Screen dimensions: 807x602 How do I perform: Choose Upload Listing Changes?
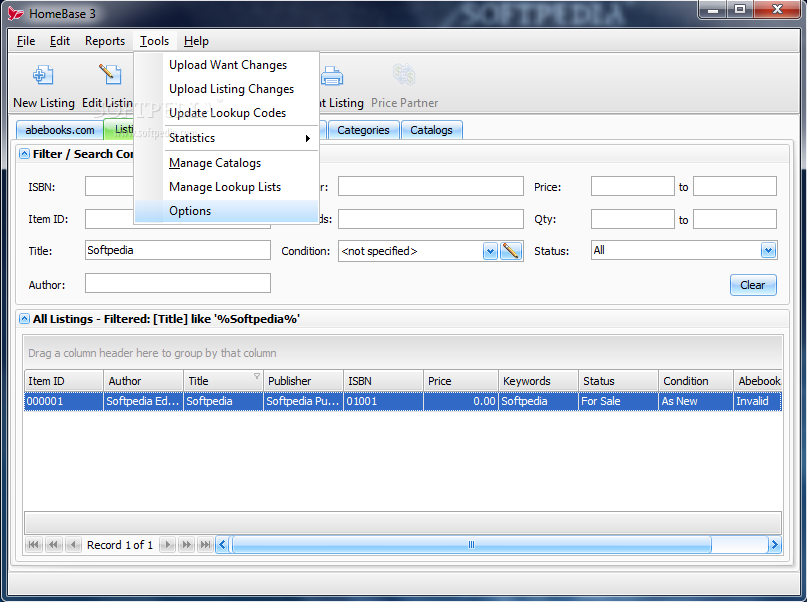232,89
